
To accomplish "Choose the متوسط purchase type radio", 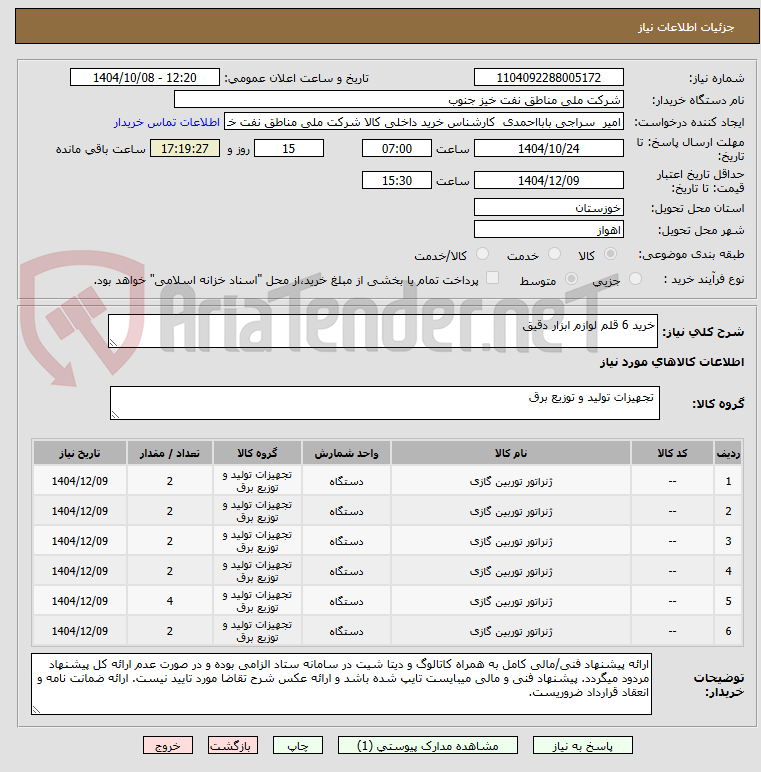I will pyautogui.click(x=571, y=279).
